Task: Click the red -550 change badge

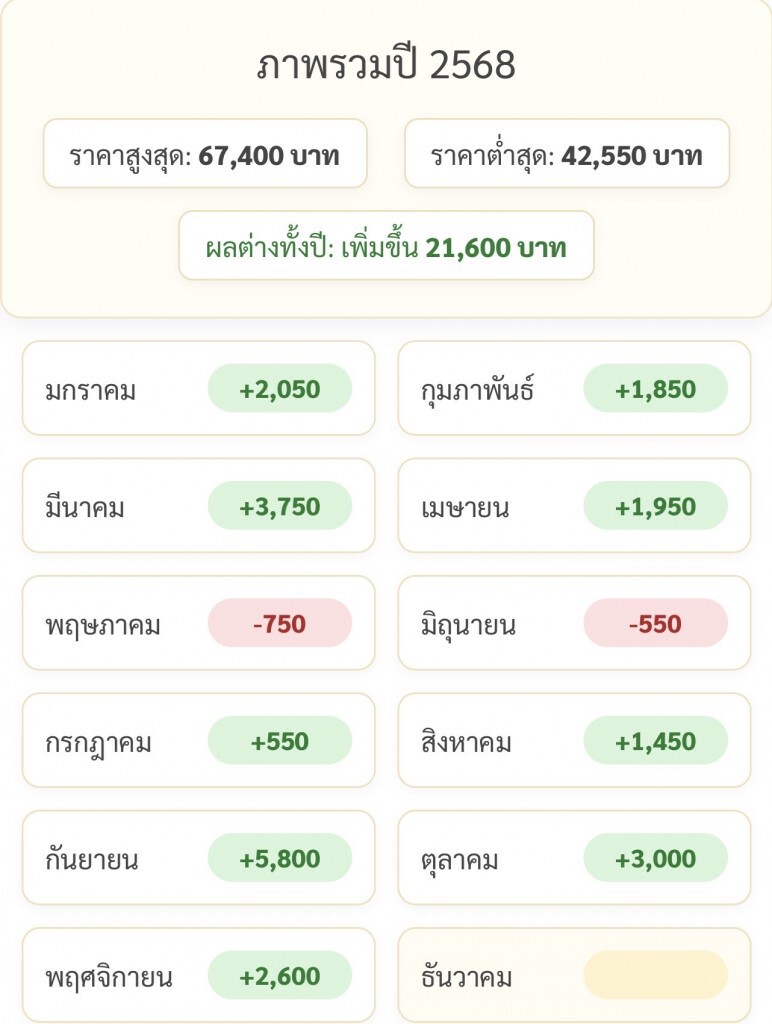Action: click(655, 625)
